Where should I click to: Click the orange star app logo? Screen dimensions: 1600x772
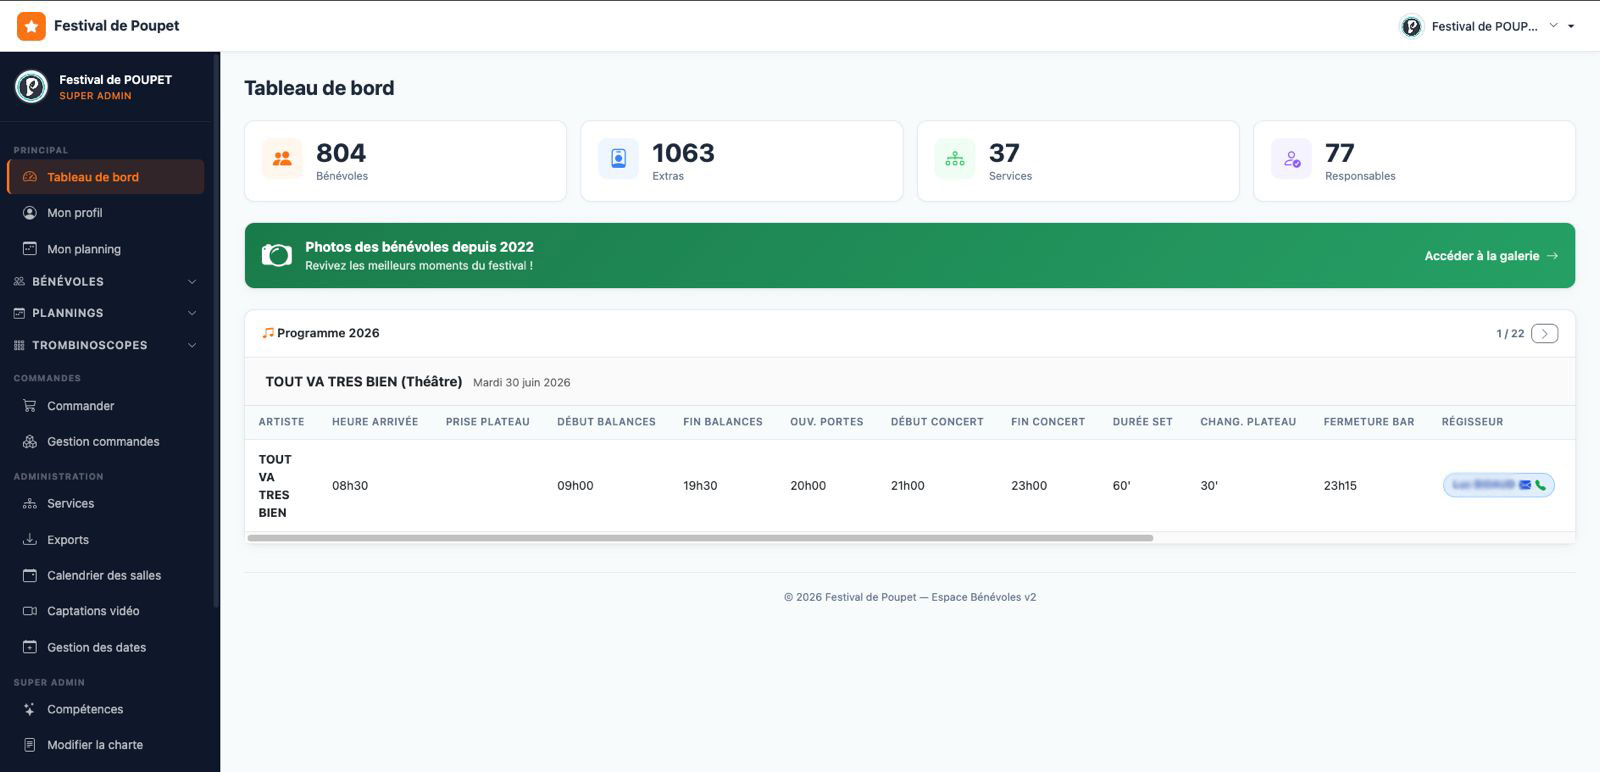click(31, 26)
